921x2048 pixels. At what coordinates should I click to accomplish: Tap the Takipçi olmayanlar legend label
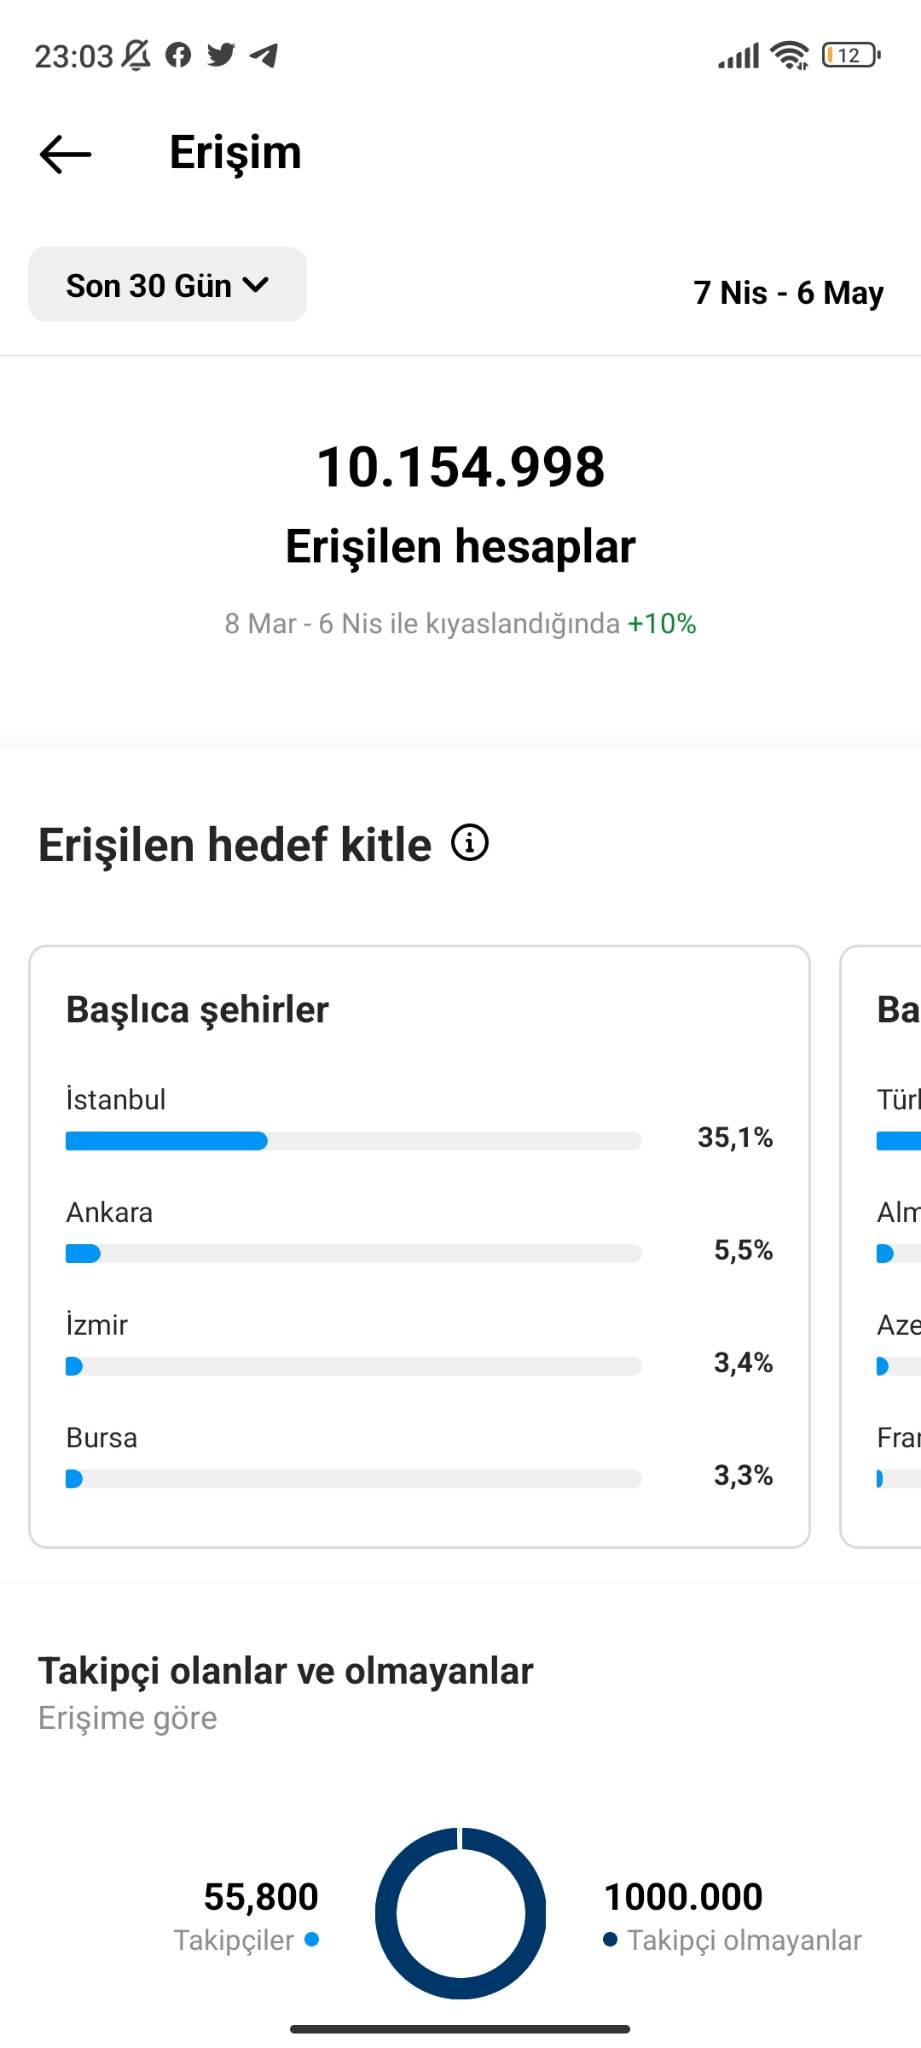[x=744, y=1940]
